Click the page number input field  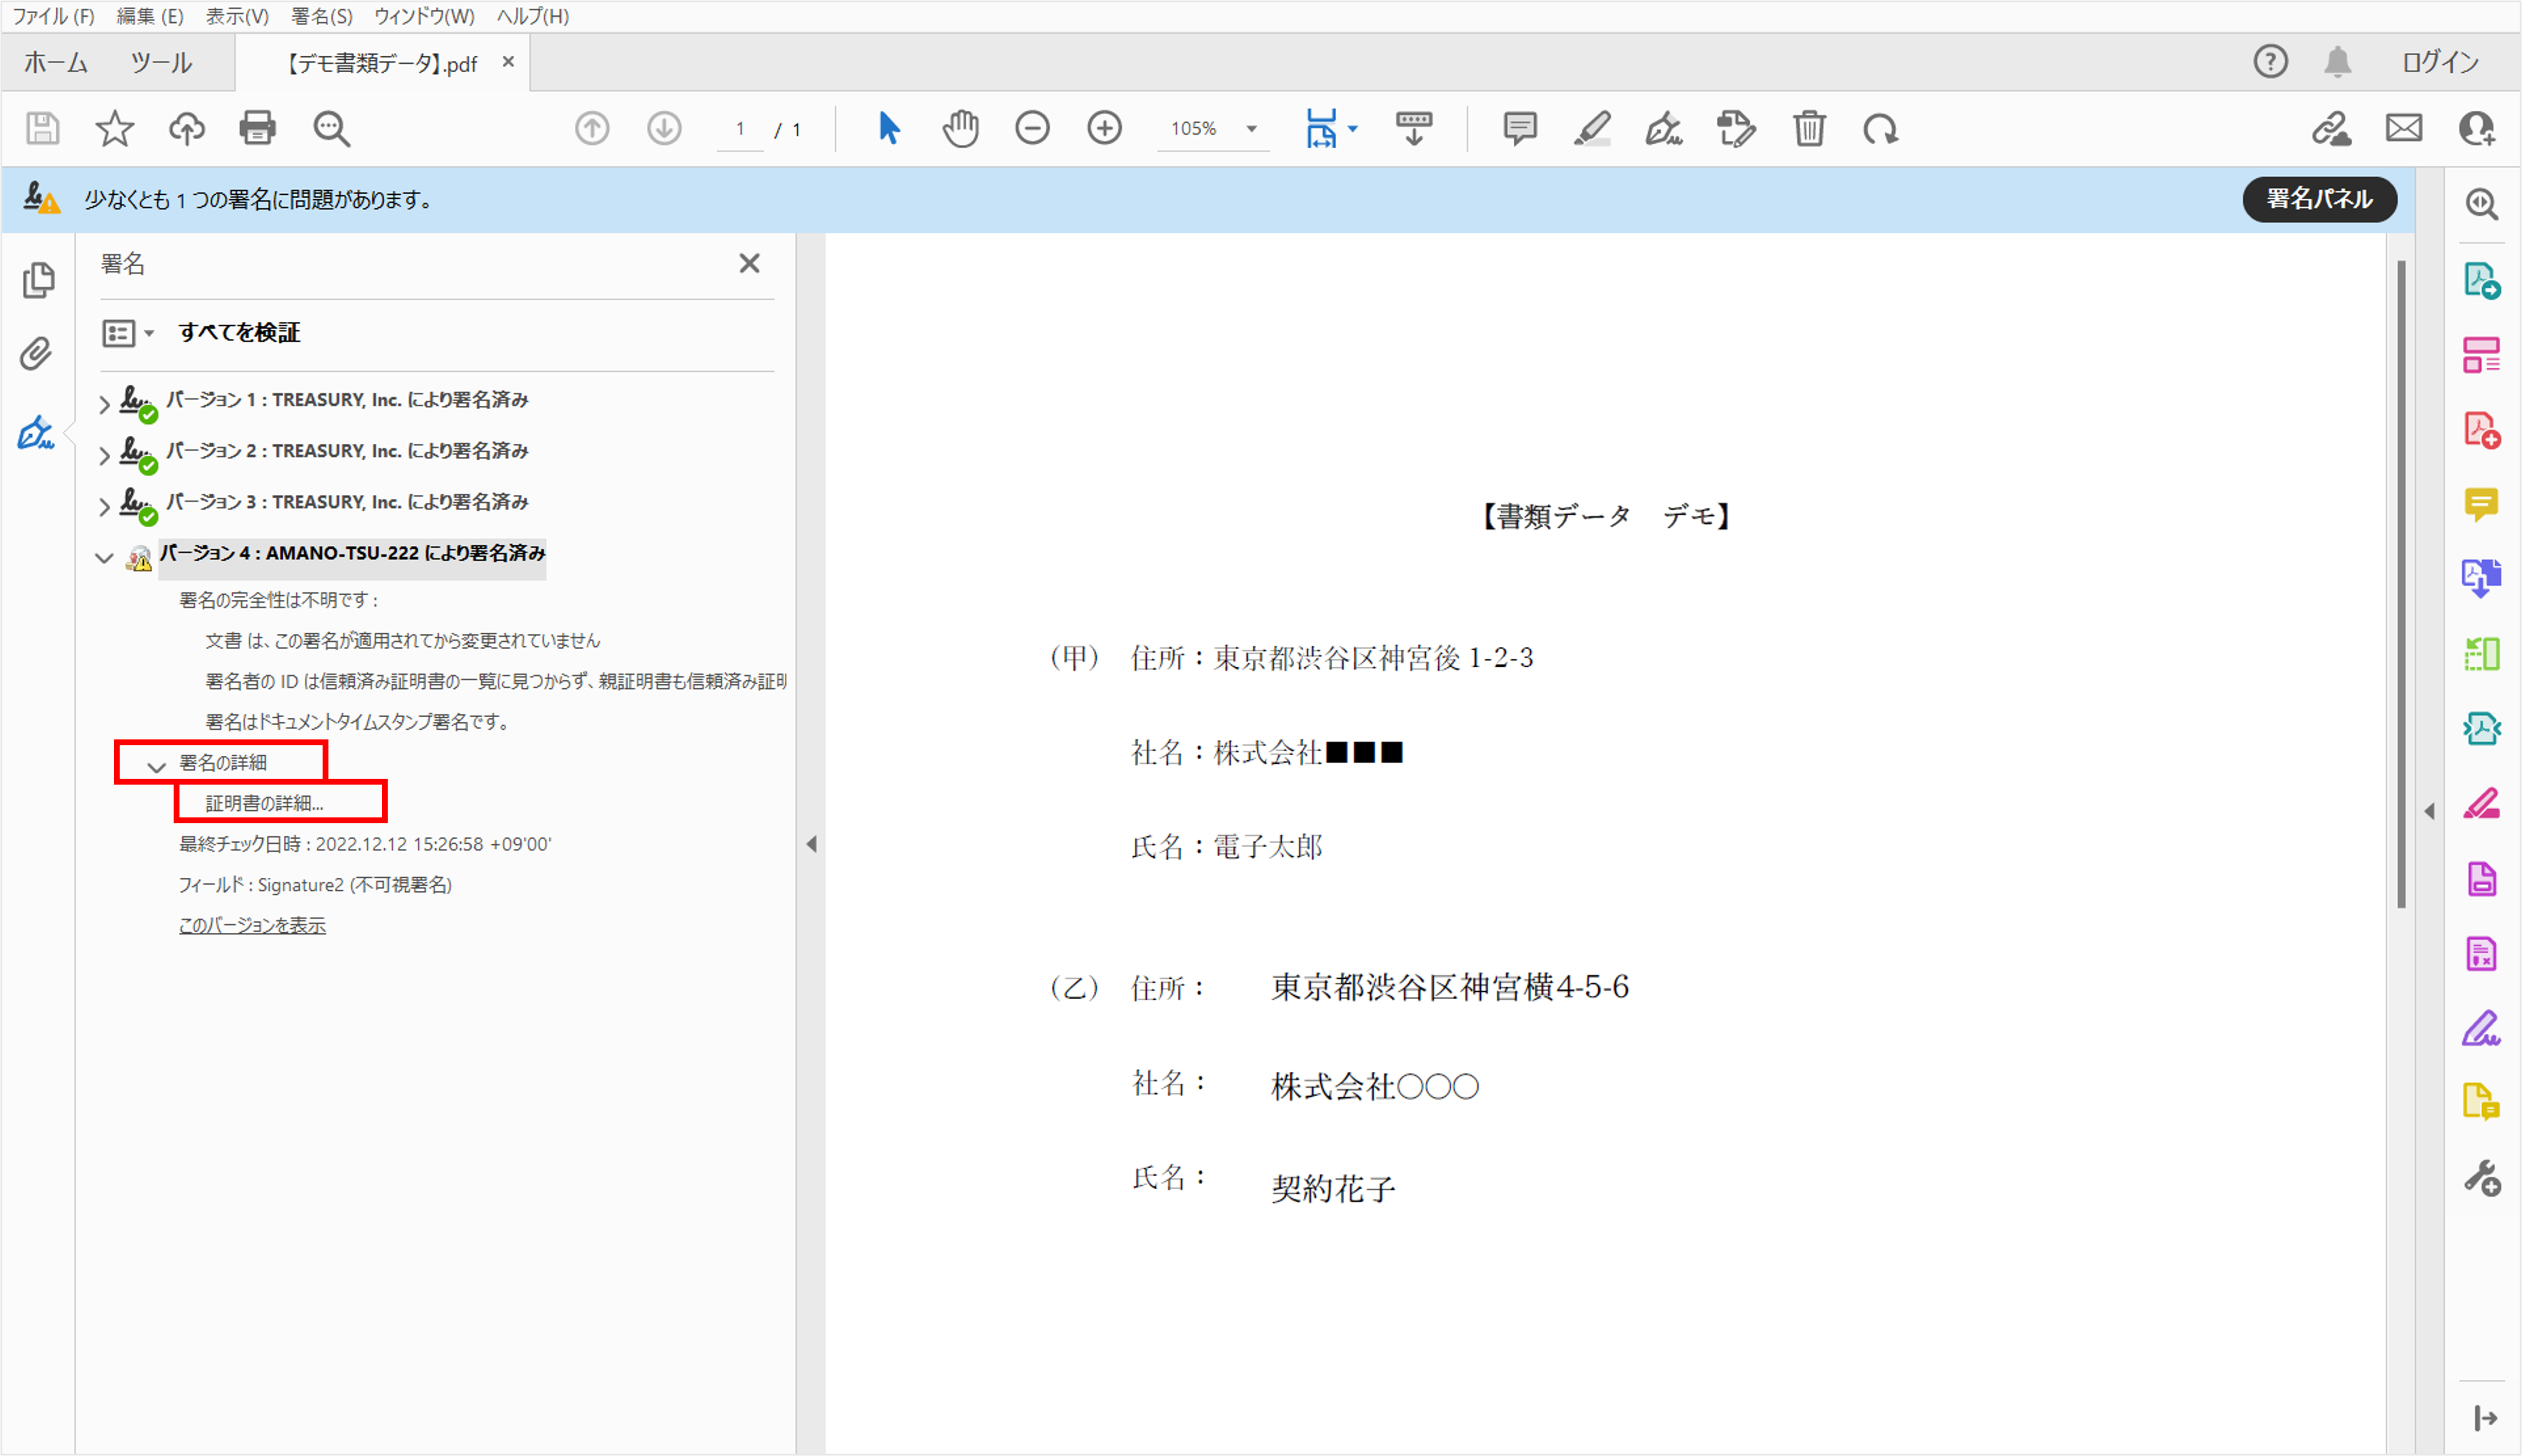[x=740, y=128]
